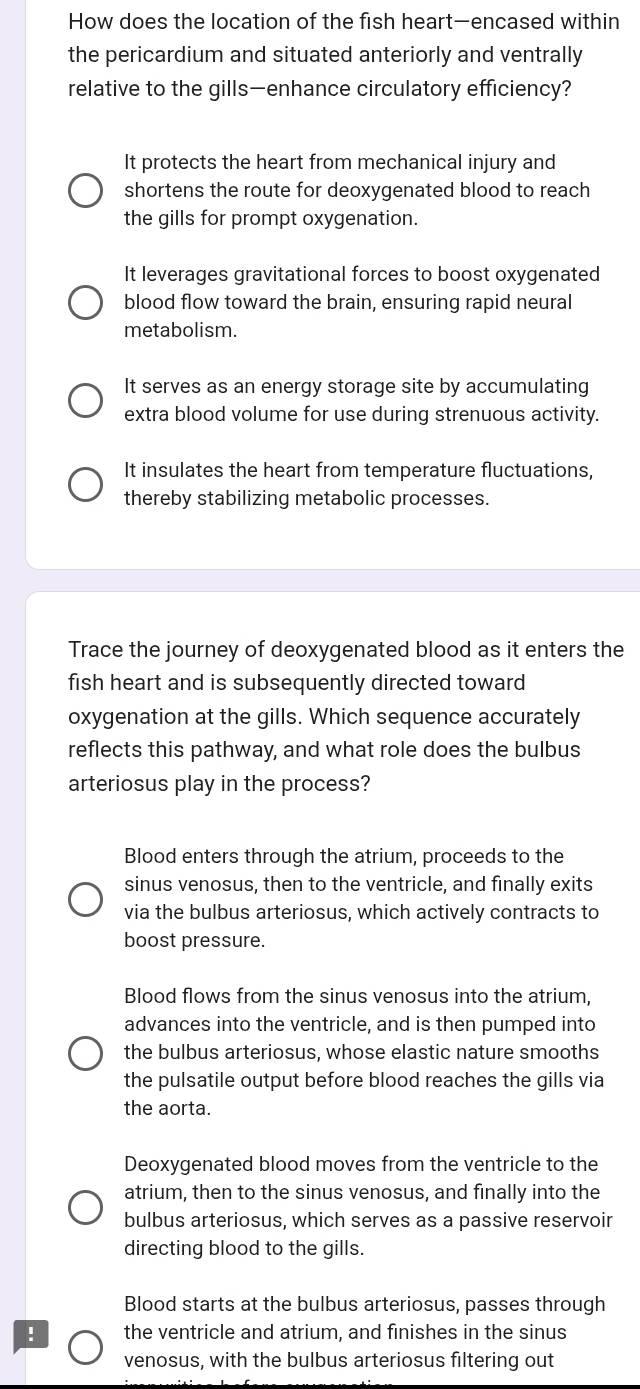Viewport: 640px width, 1389px height.
Task: Pick radio for 'Deoxygenated blood moves from the ventricle'
Action: (x=85, y=1206)
